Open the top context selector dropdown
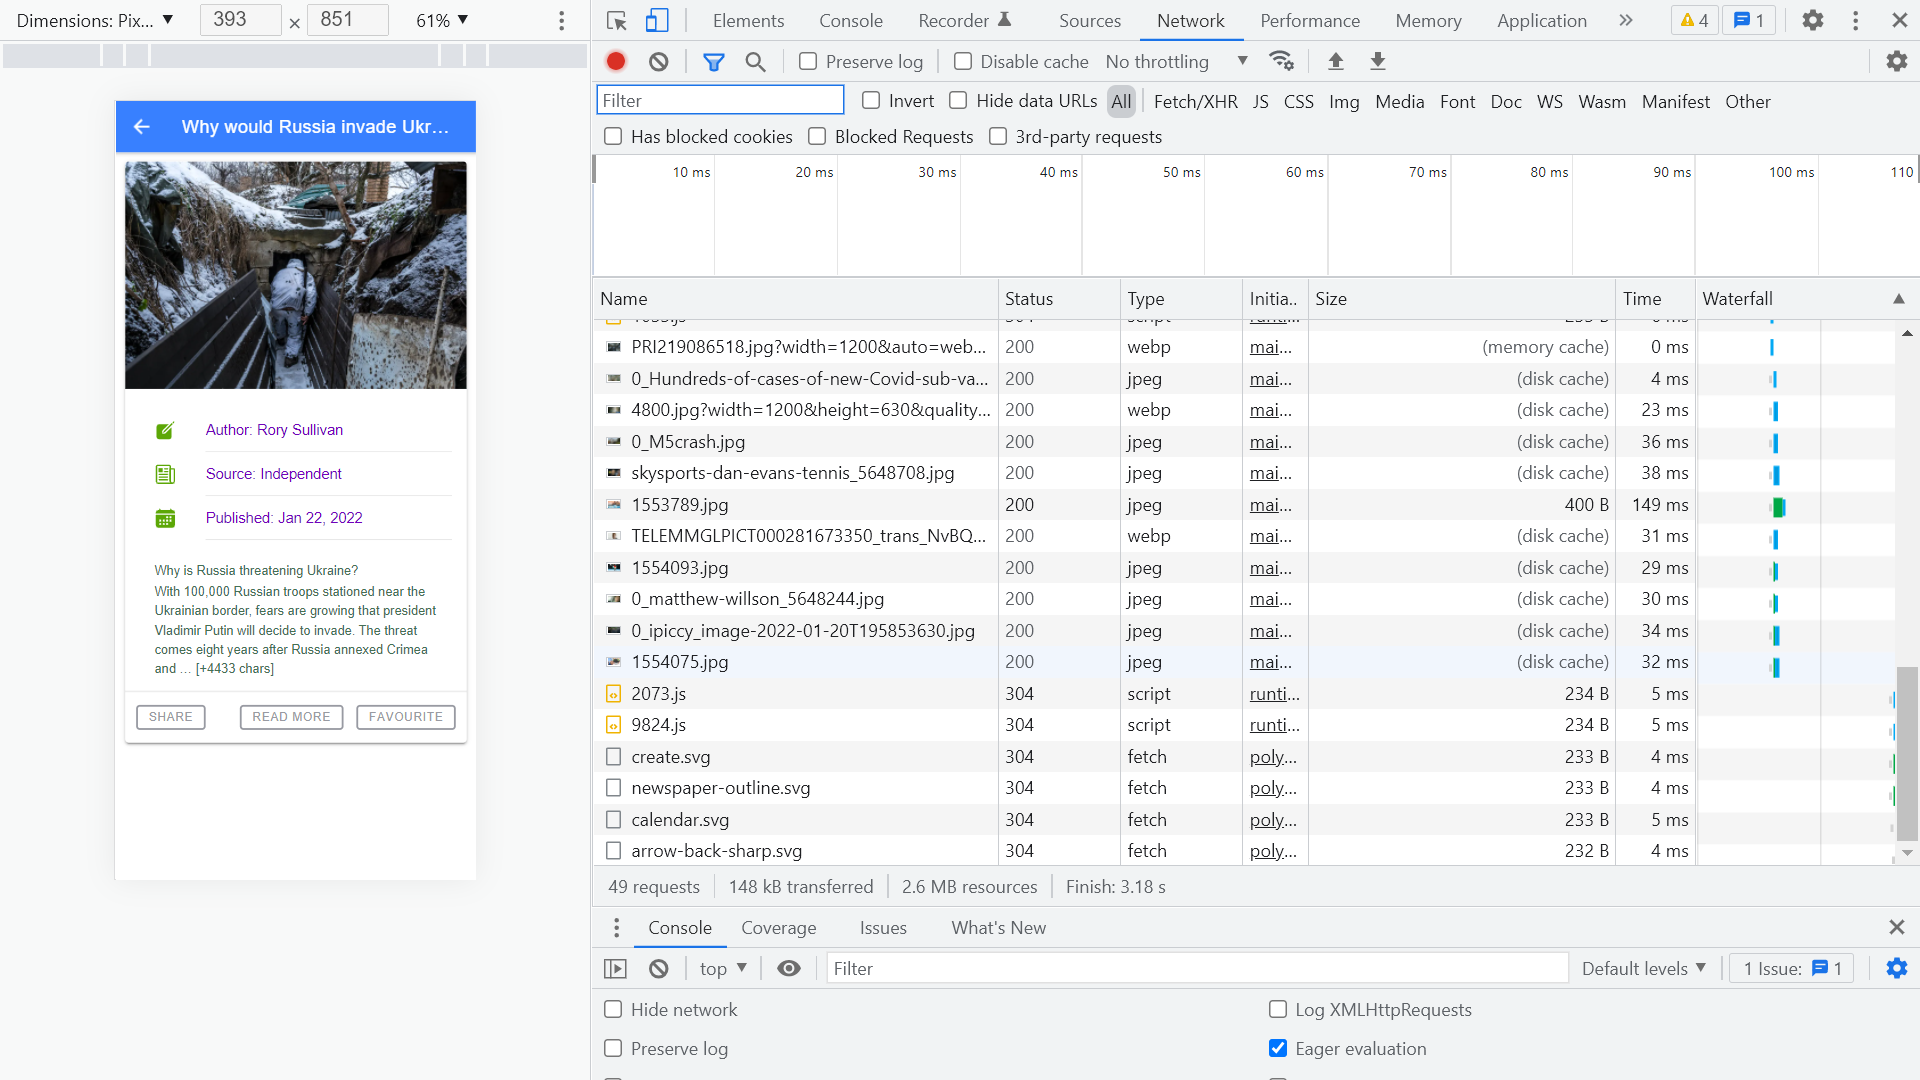Image resolution: width=1920 pixels, height=1080 pixels. pyautogui.click(x=723, y=968)
